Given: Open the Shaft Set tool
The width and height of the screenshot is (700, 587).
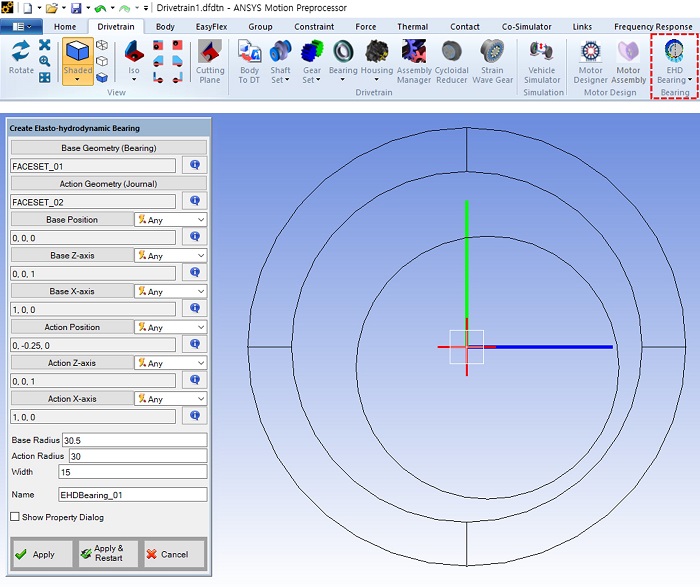Looking at the screenshot, I should [x=280, y=62].
